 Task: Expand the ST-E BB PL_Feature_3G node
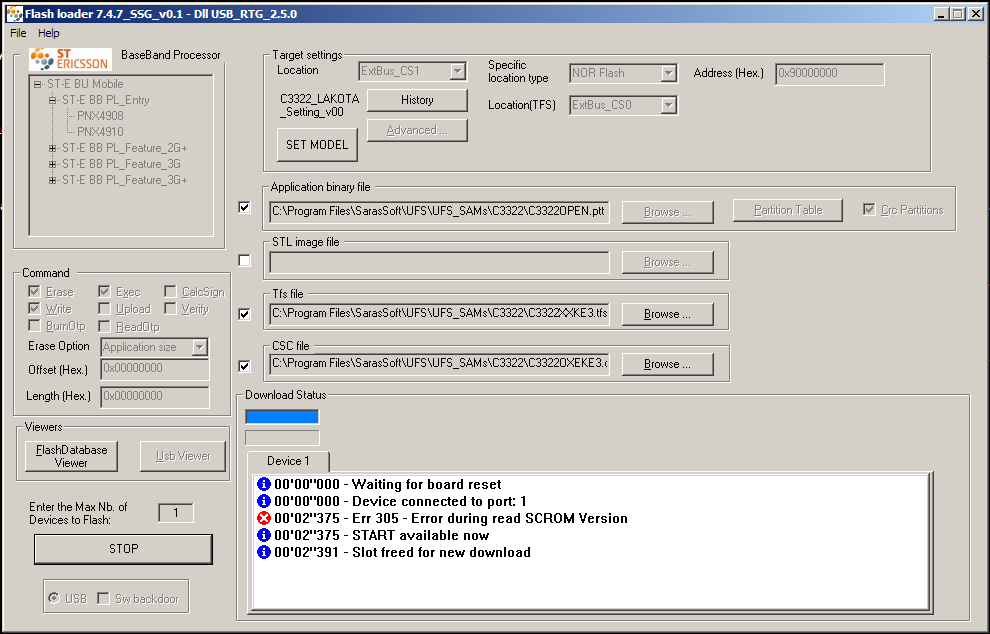pyautogui.click(x=52, y=164)
